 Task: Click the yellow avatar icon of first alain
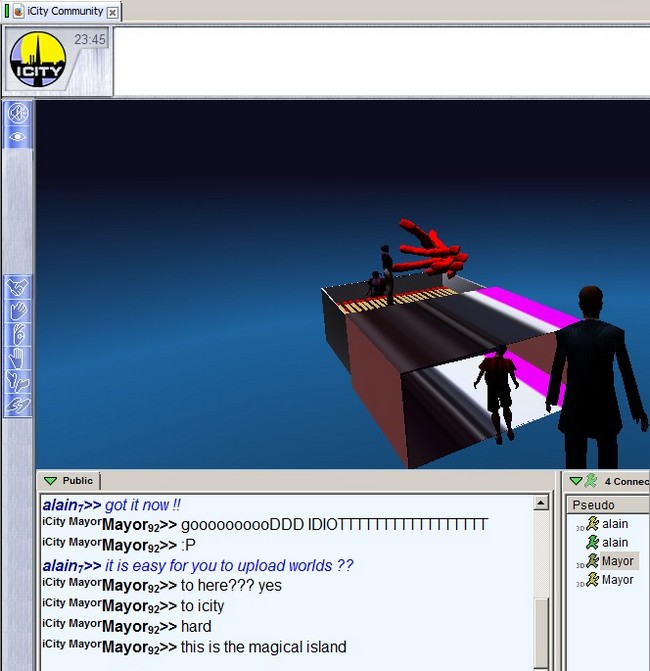pyautogui.click(x=592, y=523)
